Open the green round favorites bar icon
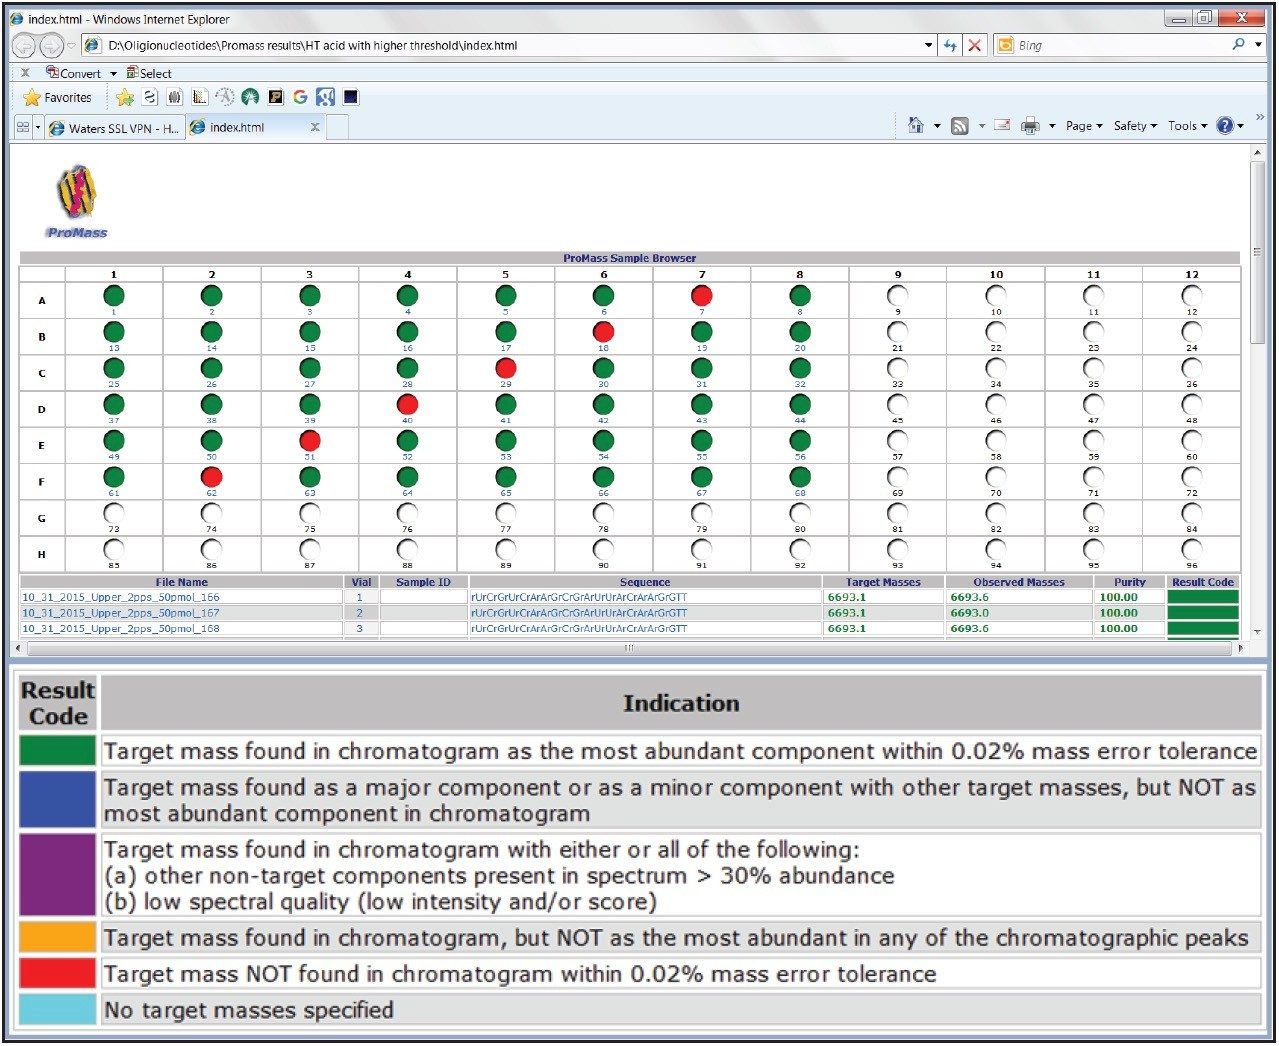 click(250, 97)
